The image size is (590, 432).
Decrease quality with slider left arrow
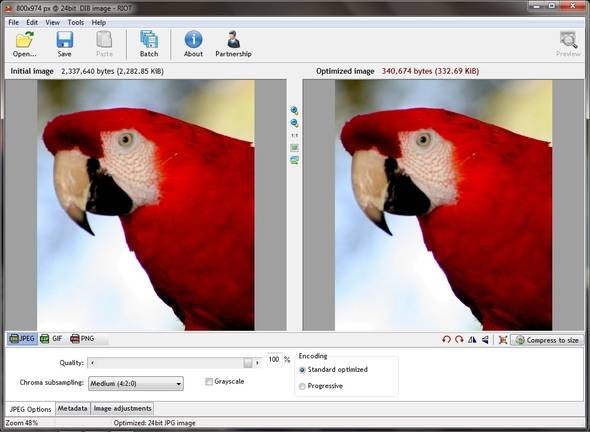[92, 363]
